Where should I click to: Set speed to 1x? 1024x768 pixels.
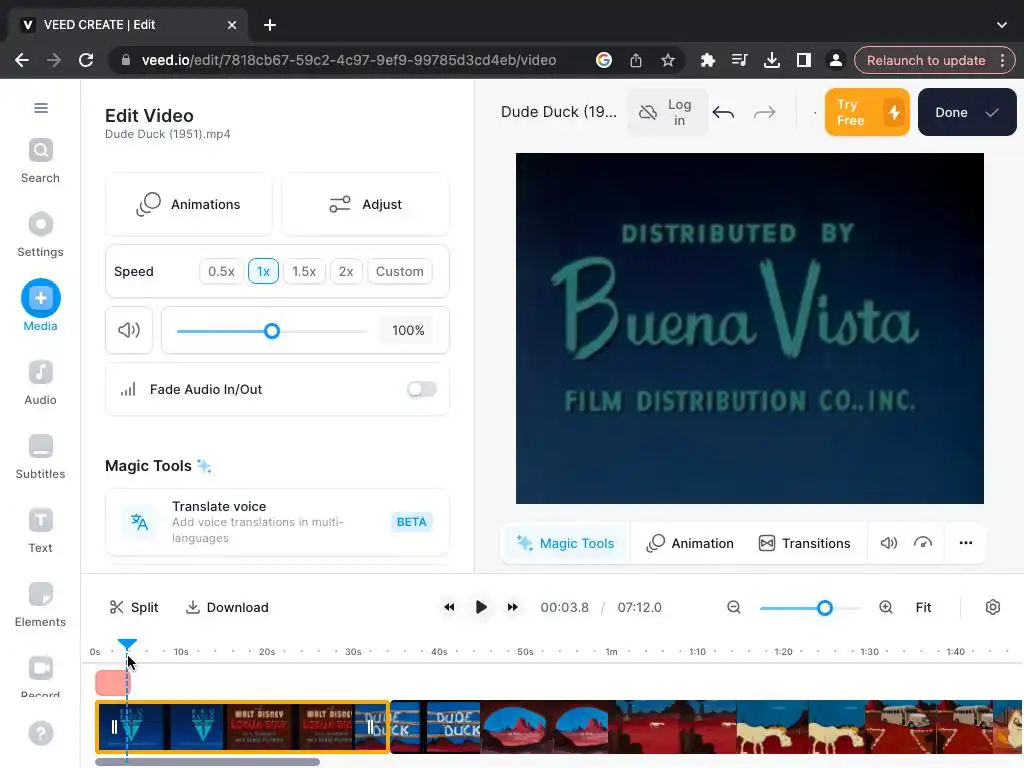(263, 271)
